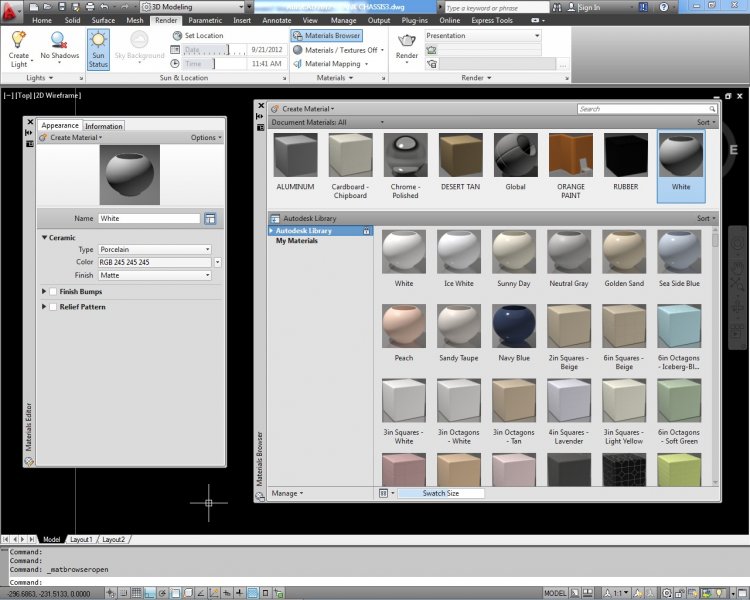Toggle the MODEL space button in status bar
750x600 pixels.
point(555,593)
